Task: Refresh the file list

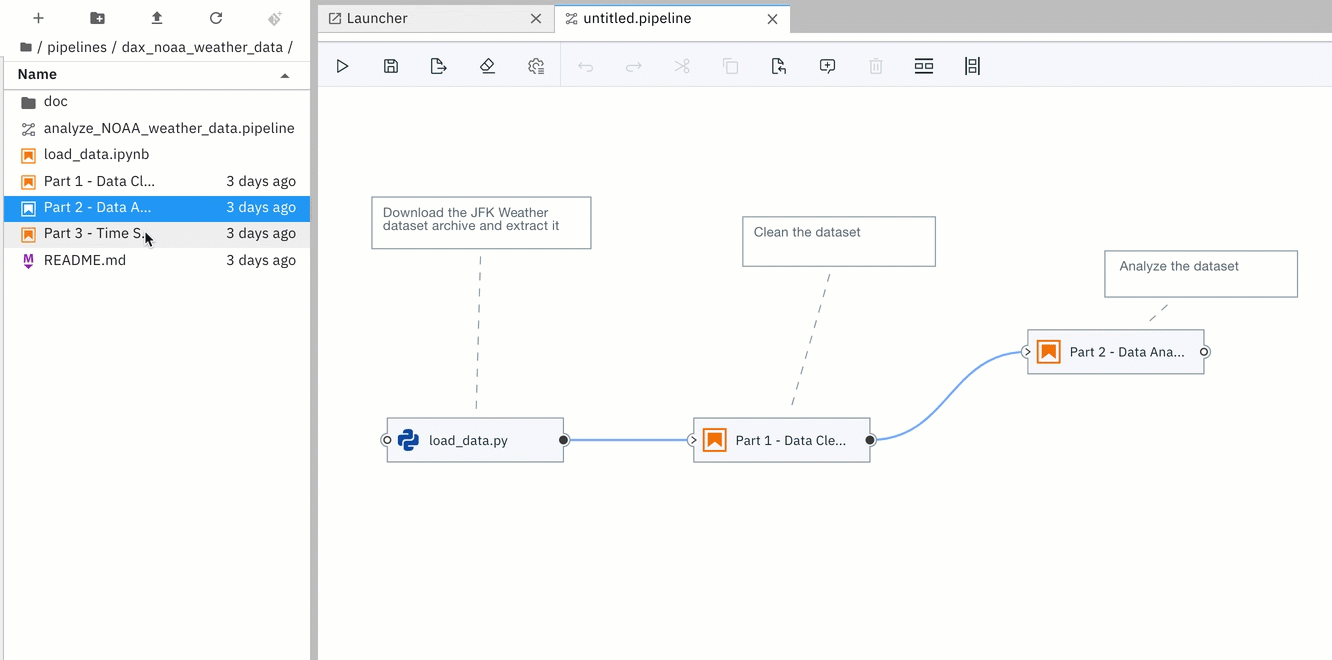Action: coord(216,18)
